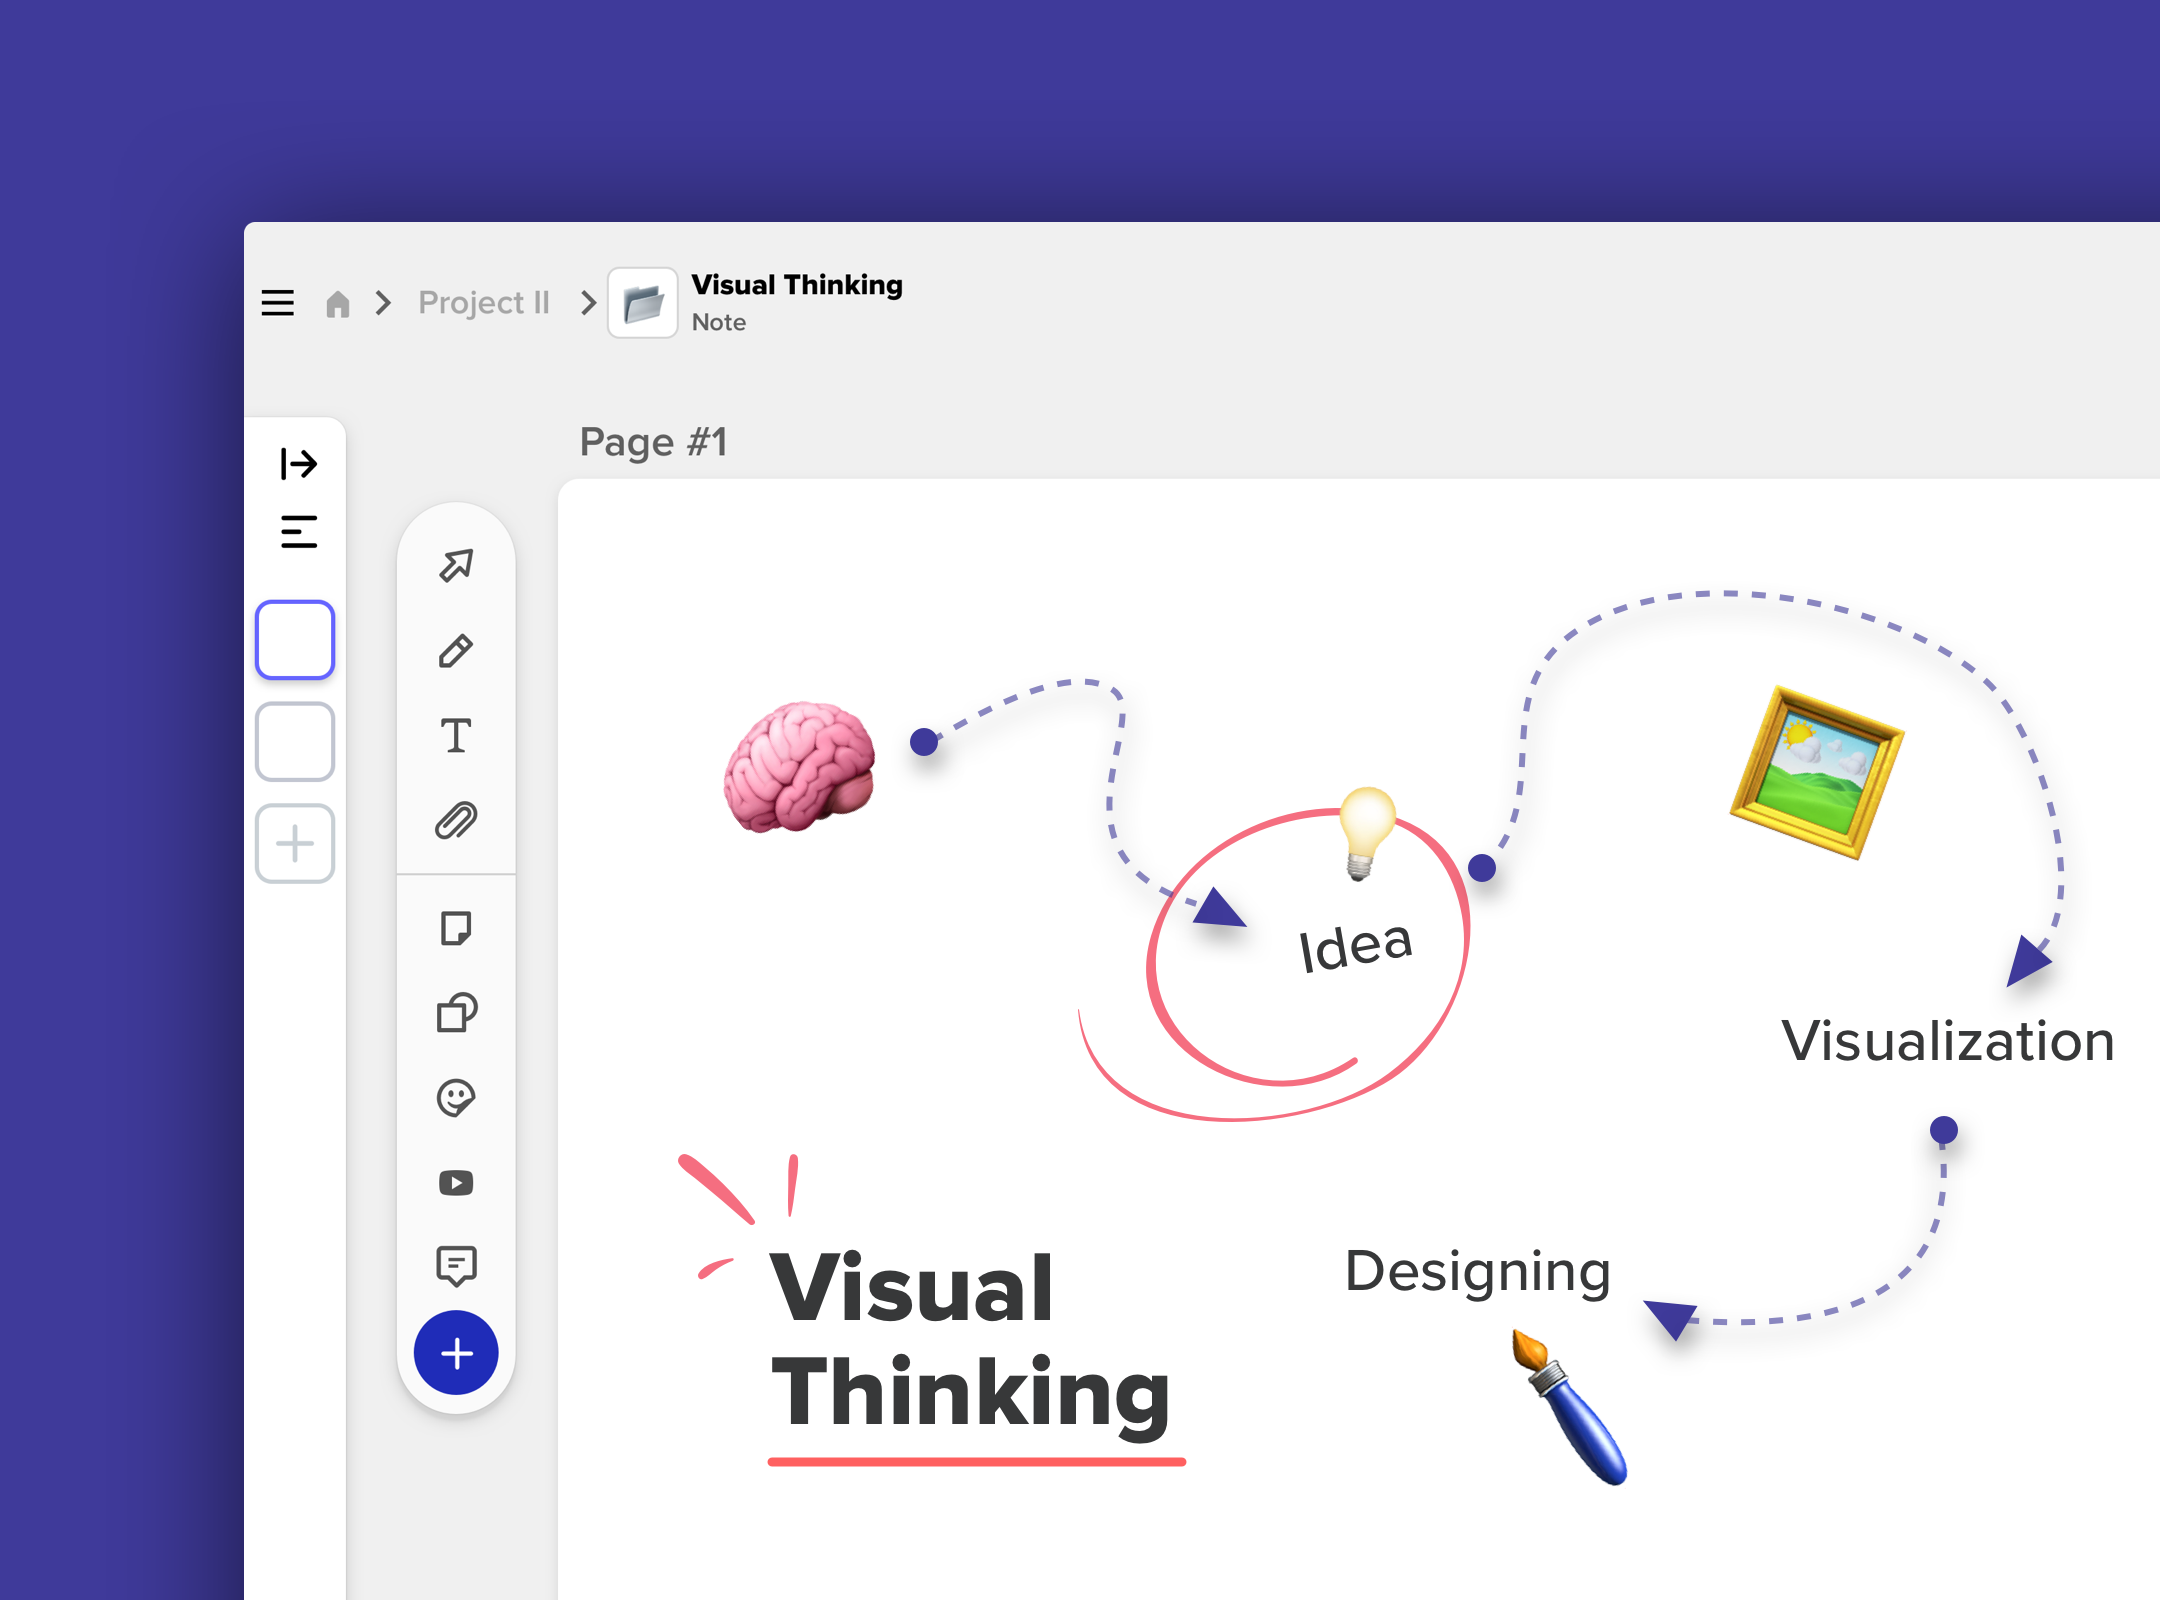2160x1600 pixels.
Task: Click the Visual Thinking folder icon
Action: tap(643, 302)
